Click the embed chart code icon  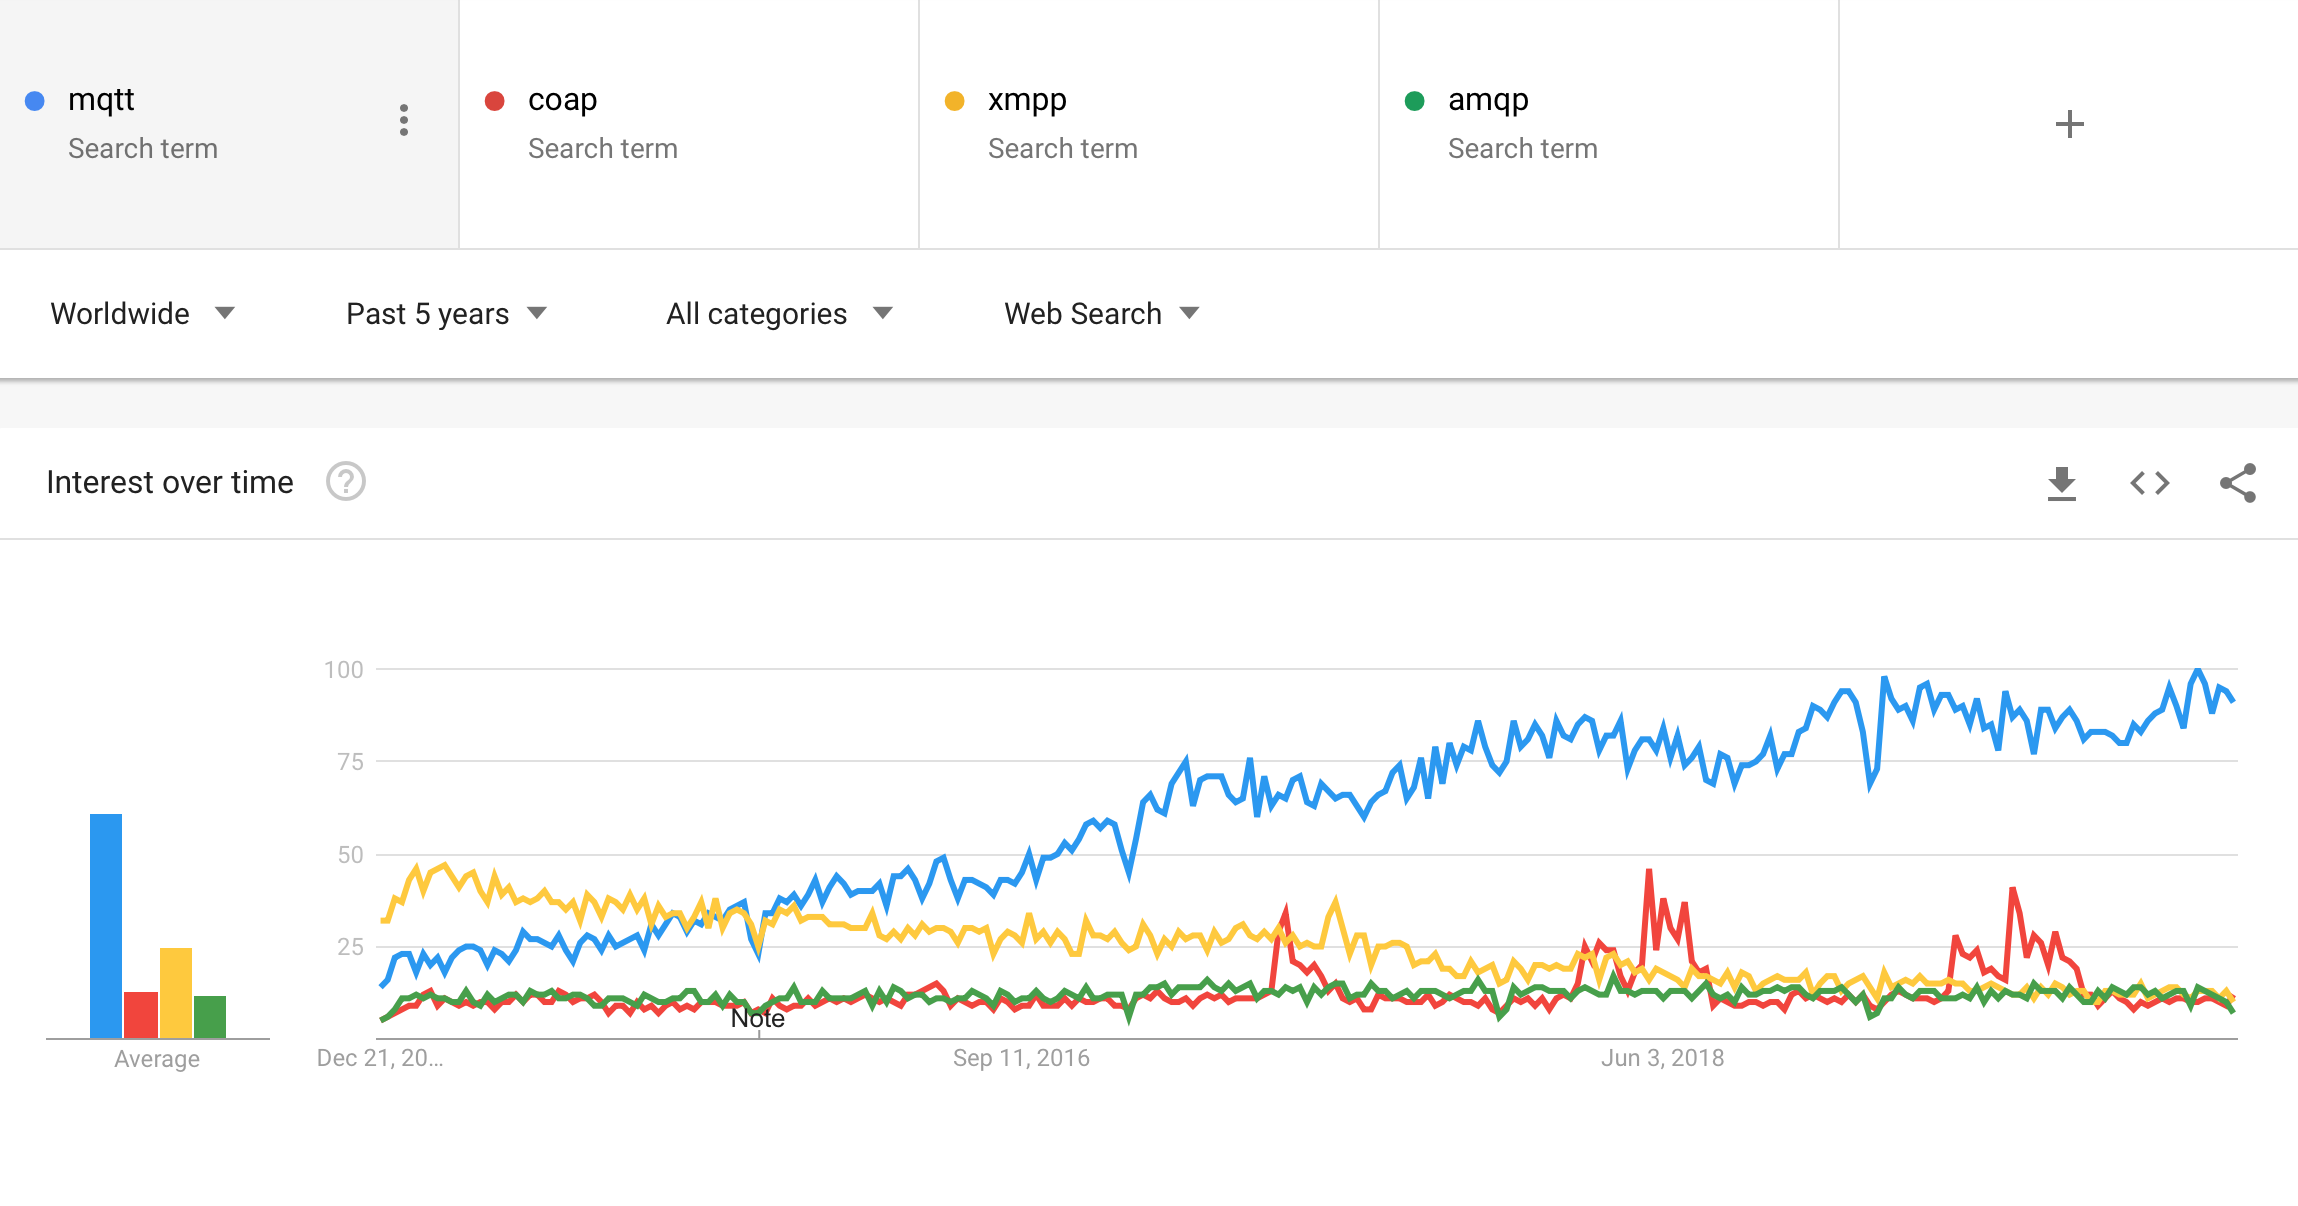point(2149,484)
